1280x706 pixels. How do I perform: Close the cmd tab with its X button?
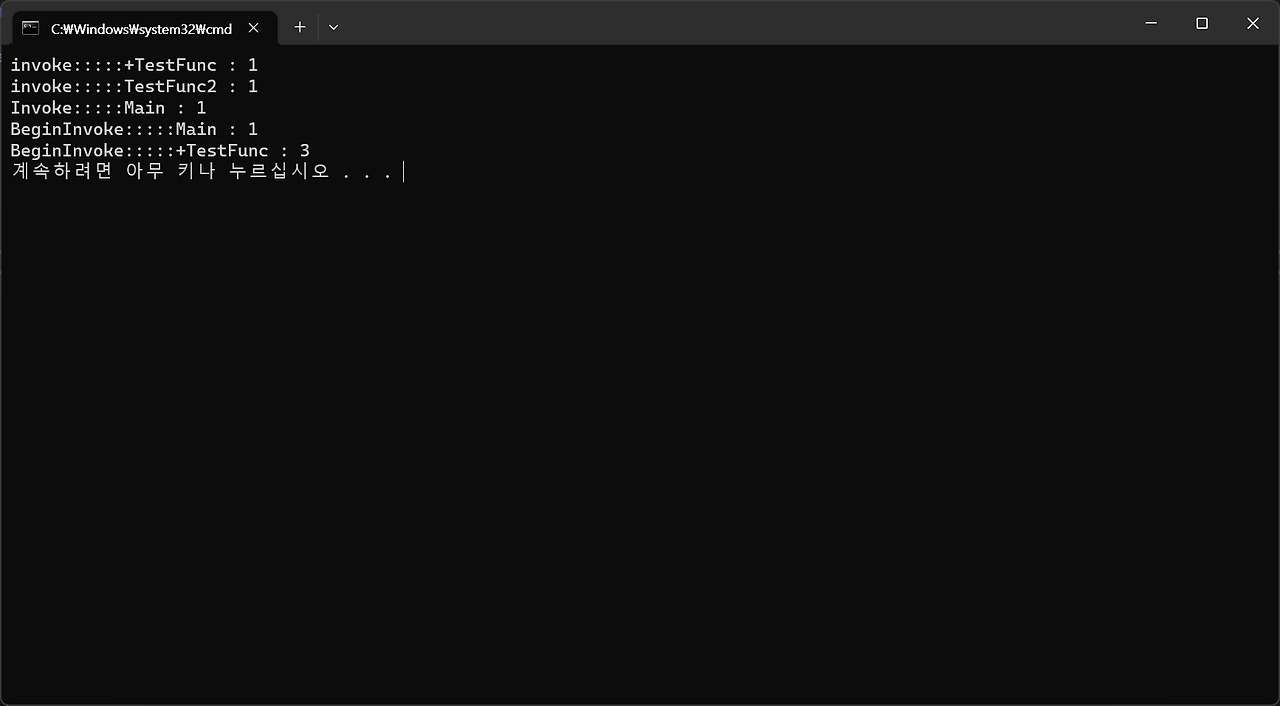tap(254, 28)
